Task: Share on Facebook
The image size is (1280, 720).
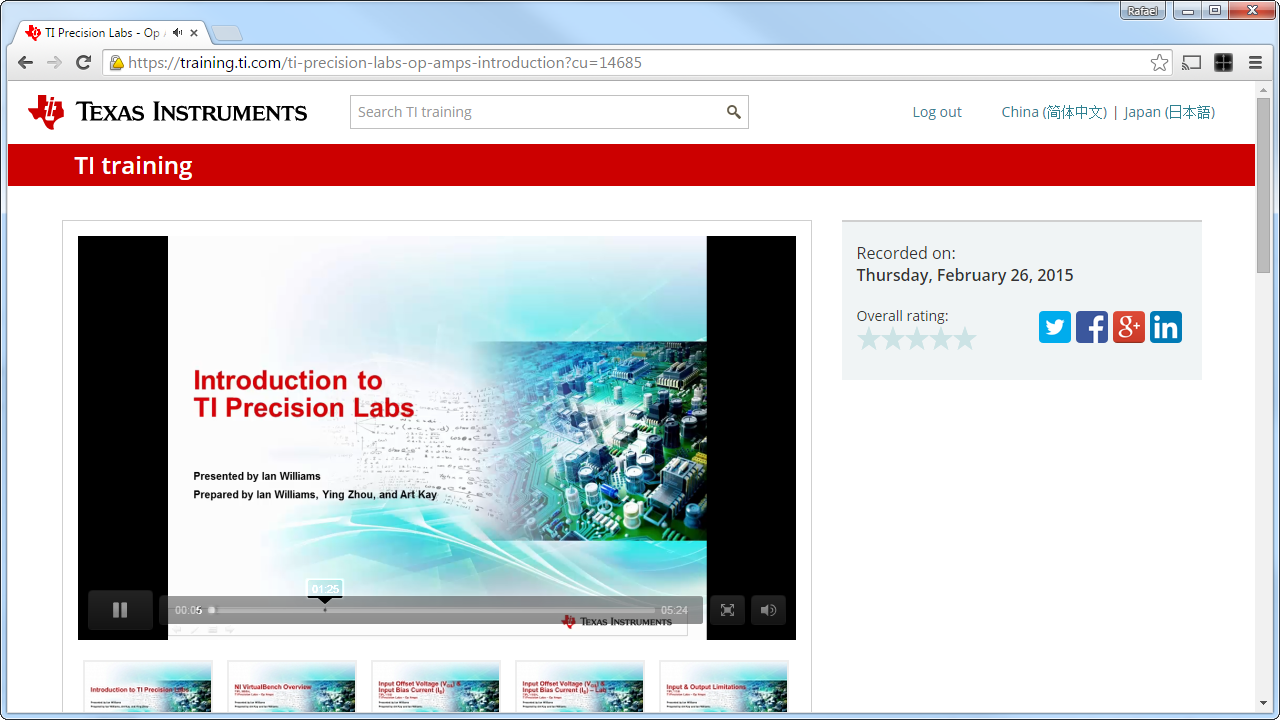Action: [1092, 327]
